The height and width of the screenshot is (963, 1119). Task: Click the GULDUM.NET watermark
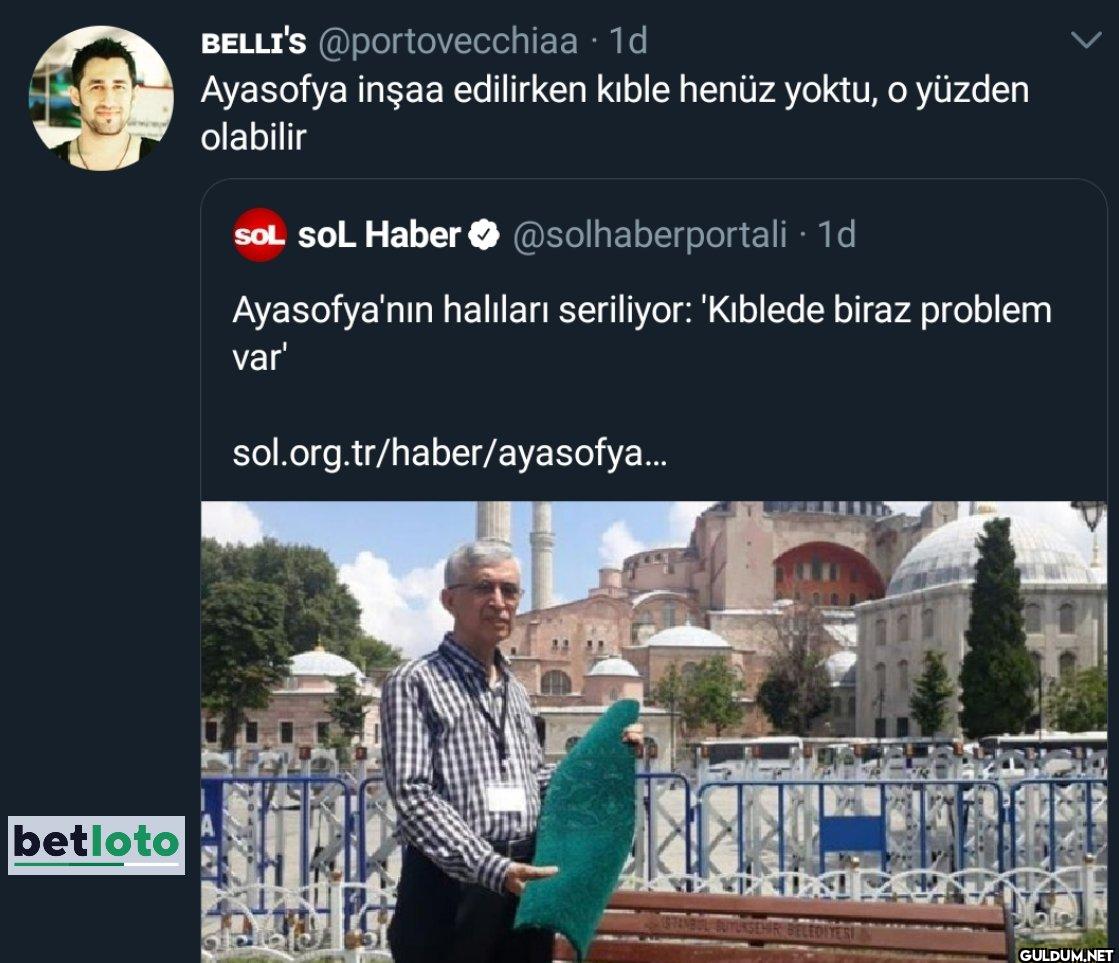pos(1066,954)
